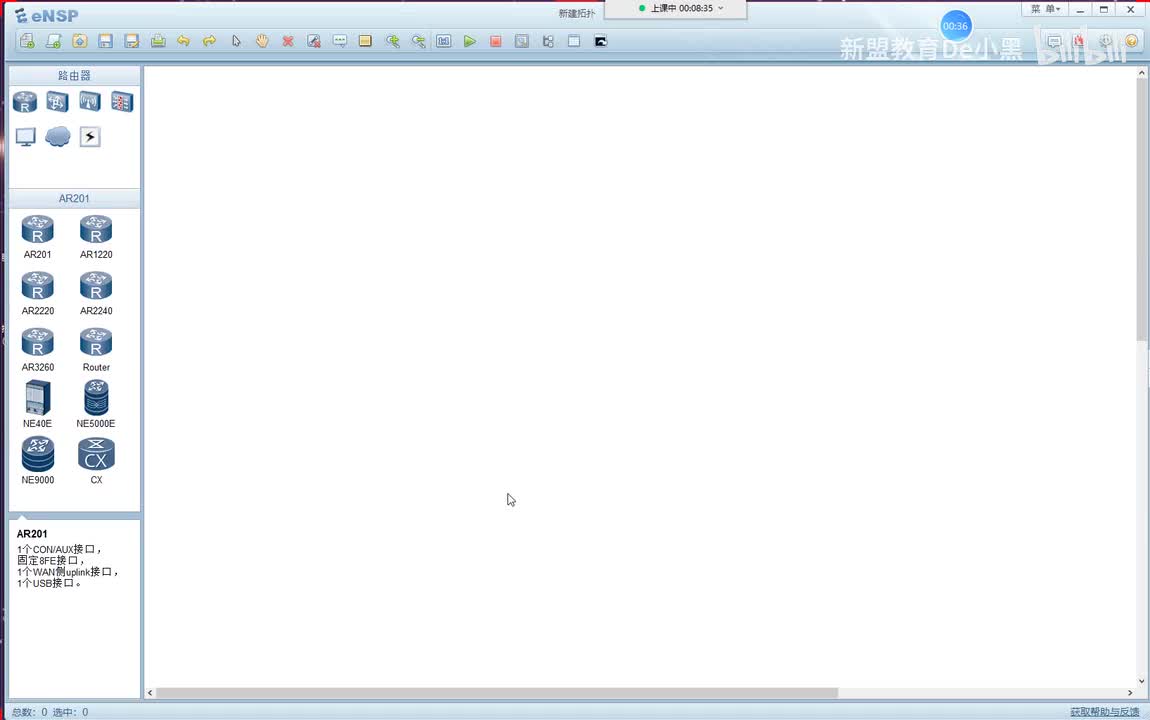Pick the NE5000E device
This screenshot has height=720, width=1150.
tap(96, 405)
